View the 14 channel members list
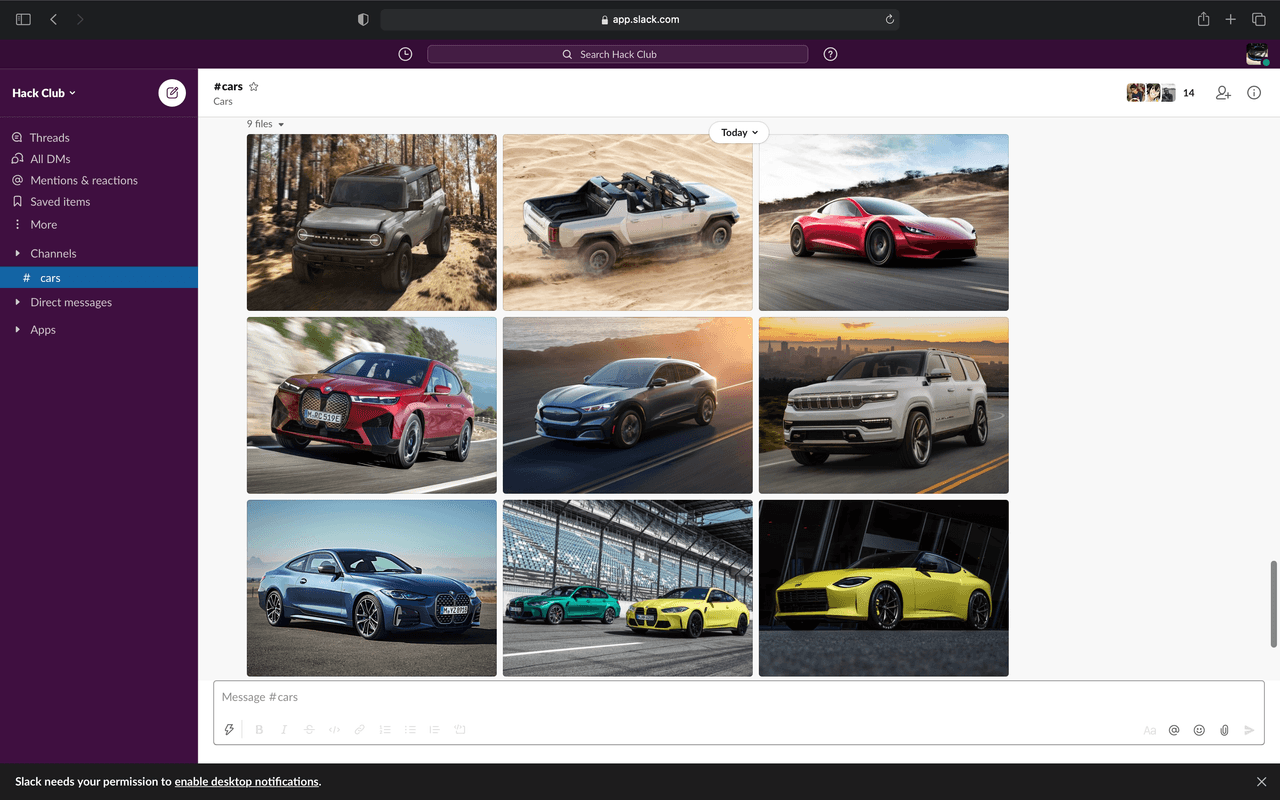The image size is (1280, 800). coord(1161,93)
